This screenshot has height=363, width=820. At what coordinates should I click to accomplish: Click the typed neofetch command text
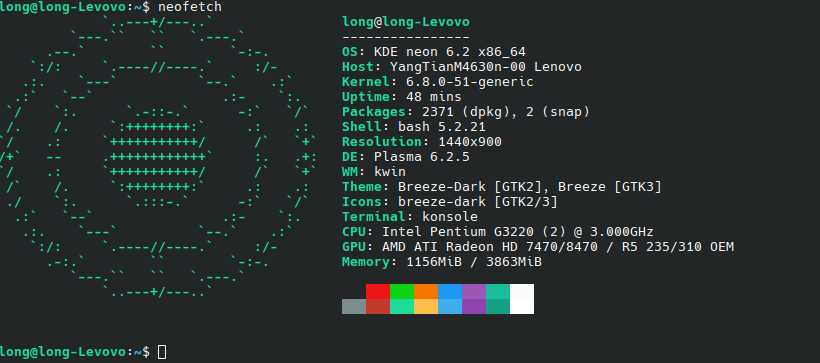(189, 7)
